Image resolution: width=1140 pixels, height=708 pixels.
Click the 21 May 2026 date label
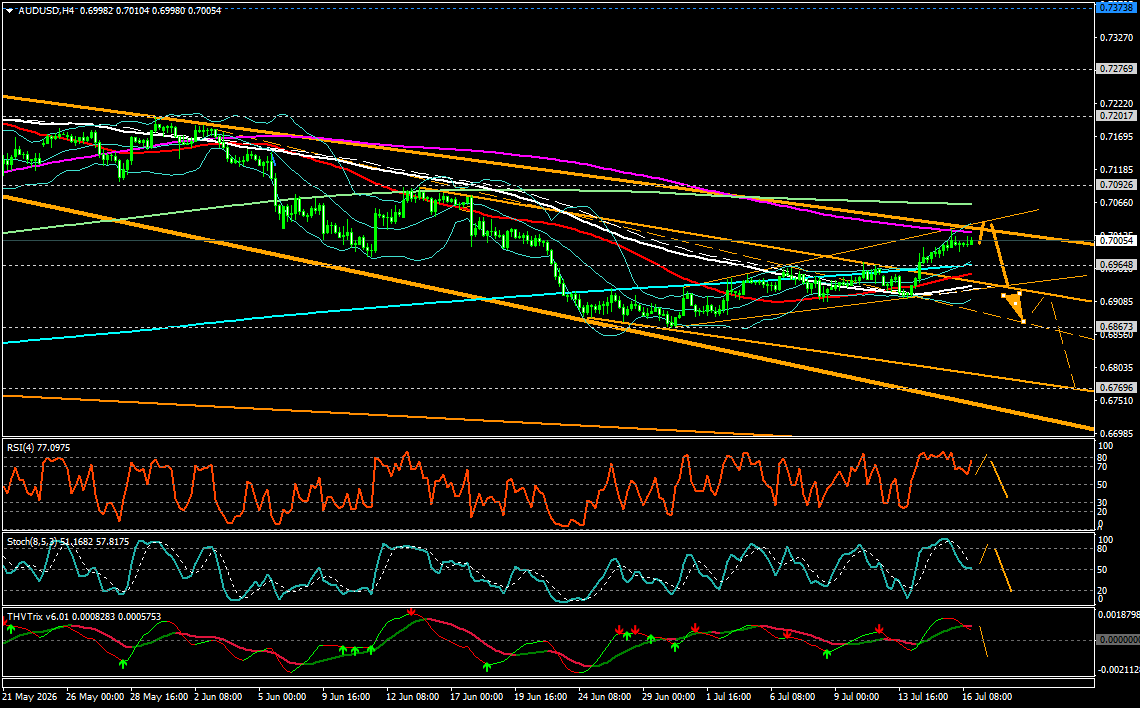pyautogui.click(x=30, y=696)
